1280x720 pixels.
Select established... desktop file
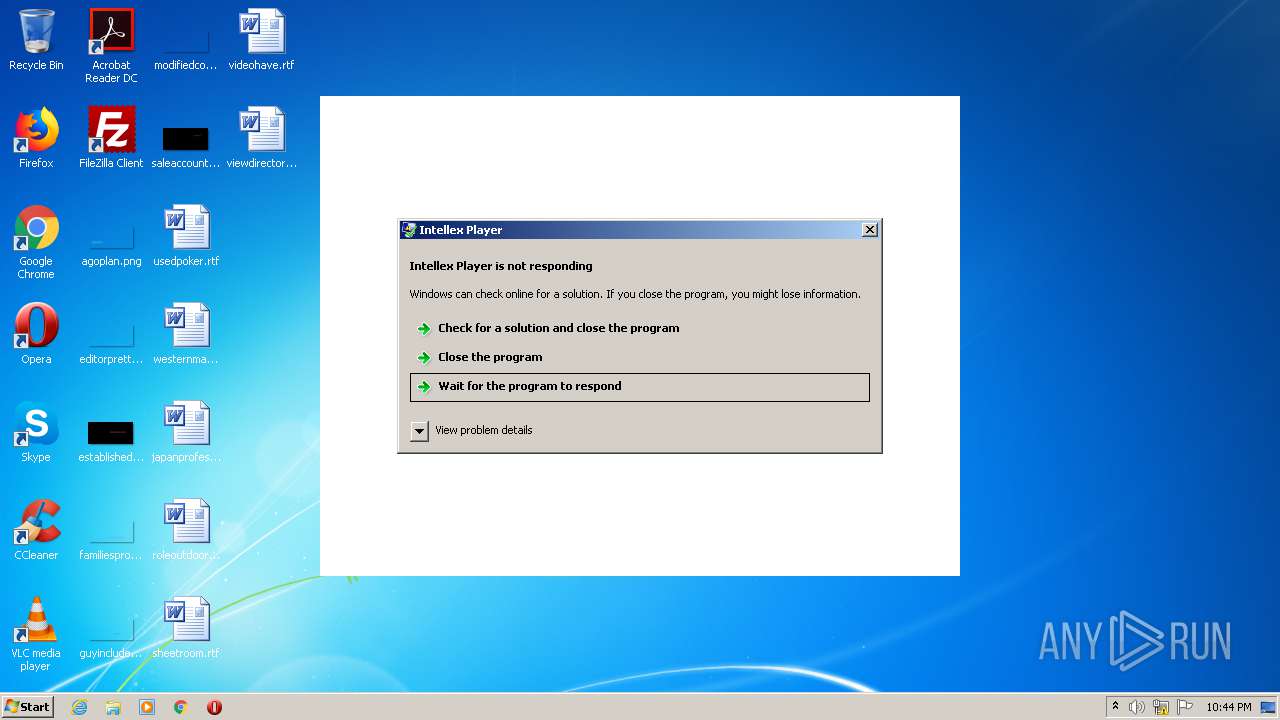(111, 440)
